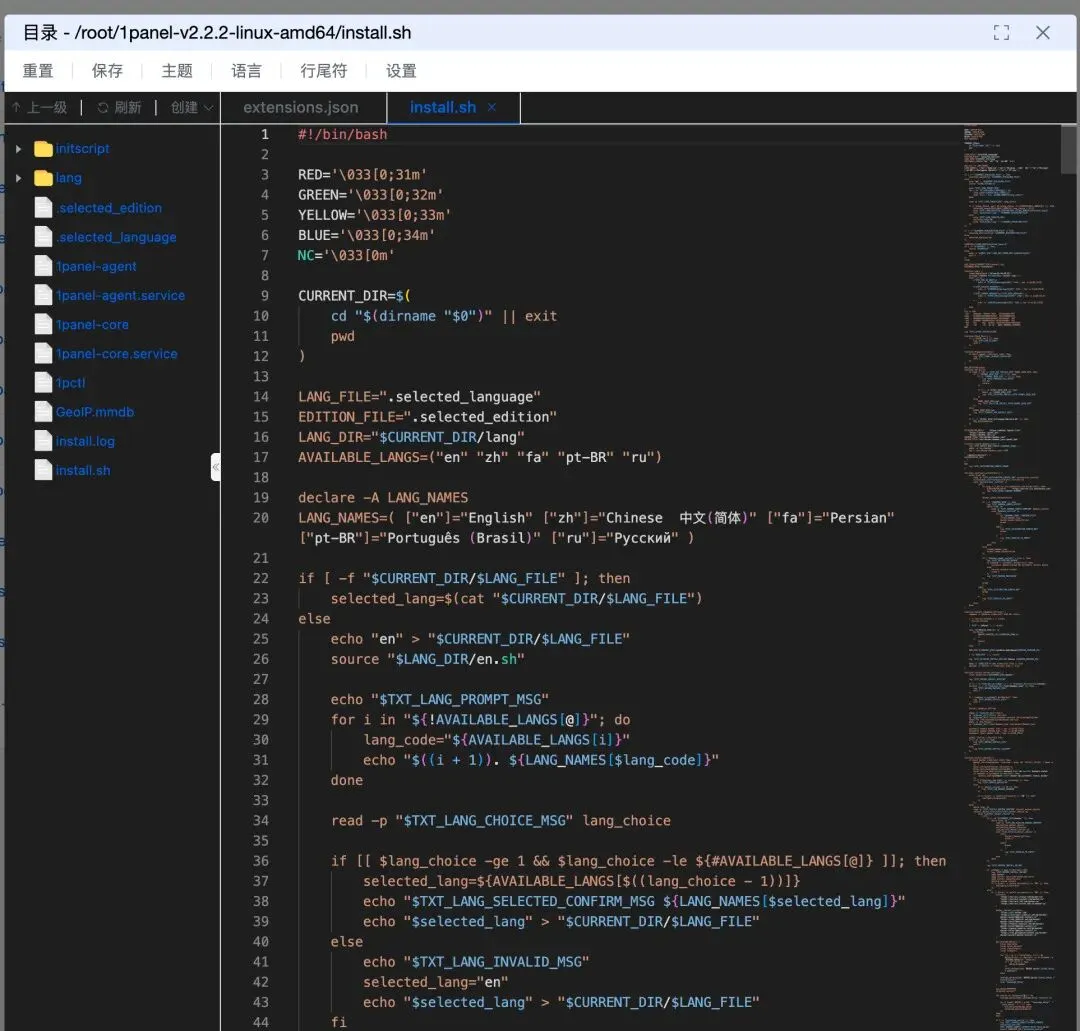Click line number 20 in gutter
This screenshot has height=1031, width=1080.
(260, 517)
